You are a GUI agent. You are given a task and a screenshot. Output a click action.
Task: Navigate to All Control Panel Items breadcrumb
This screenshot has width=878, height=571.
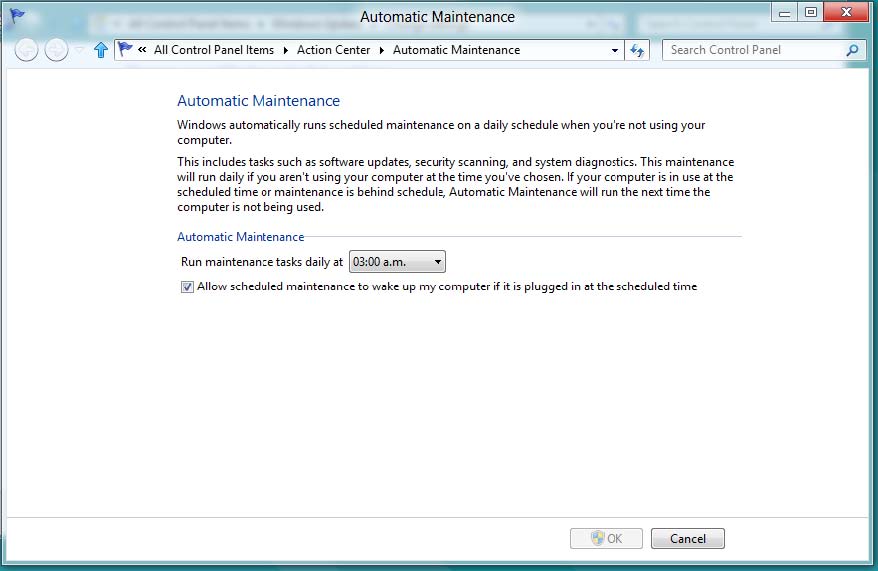point(213,50)
